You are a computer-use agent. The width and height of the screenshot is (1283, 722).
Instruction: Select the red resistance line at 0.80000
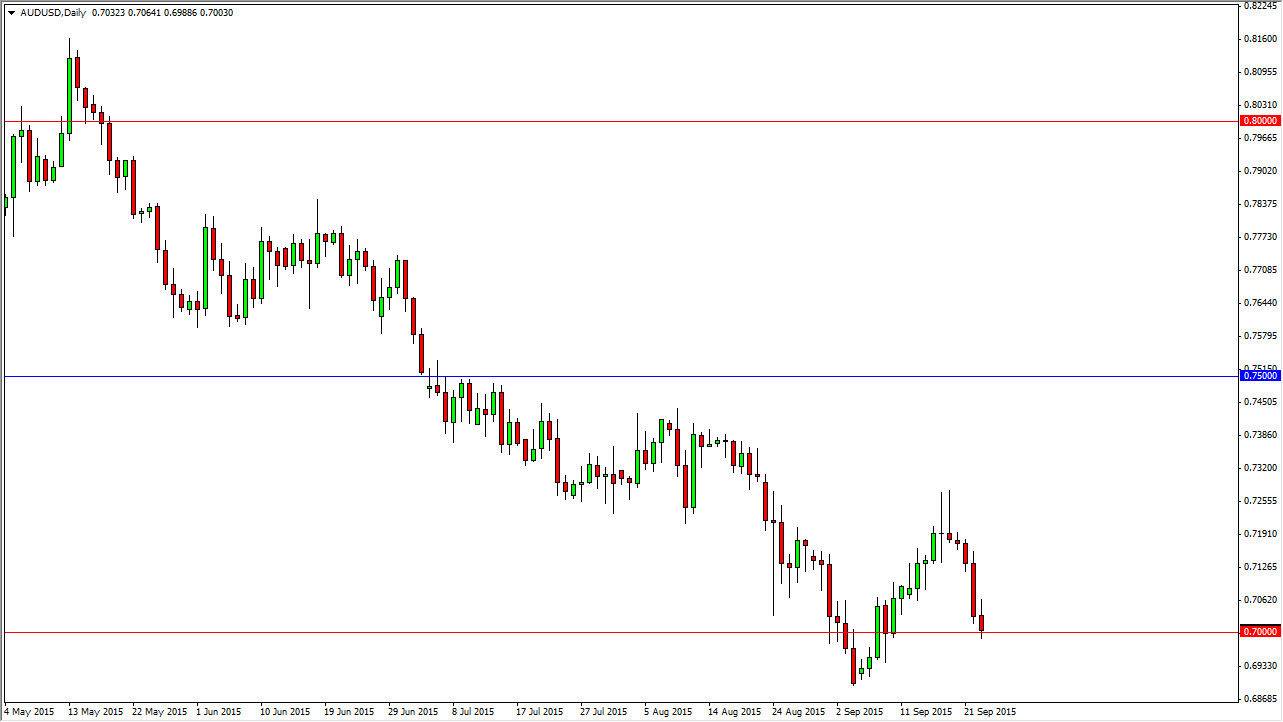[x=600, y=120]
